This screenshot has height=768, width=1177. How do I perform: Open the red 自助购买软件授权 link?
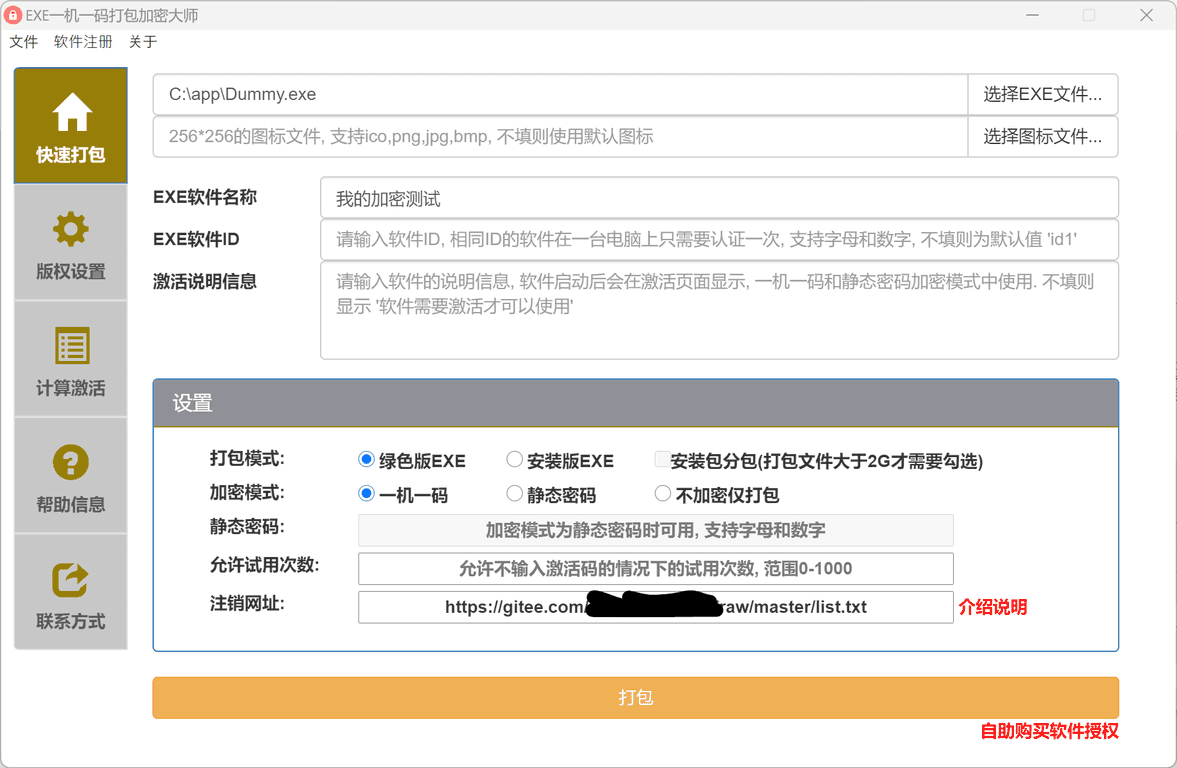coord(1049,731)
